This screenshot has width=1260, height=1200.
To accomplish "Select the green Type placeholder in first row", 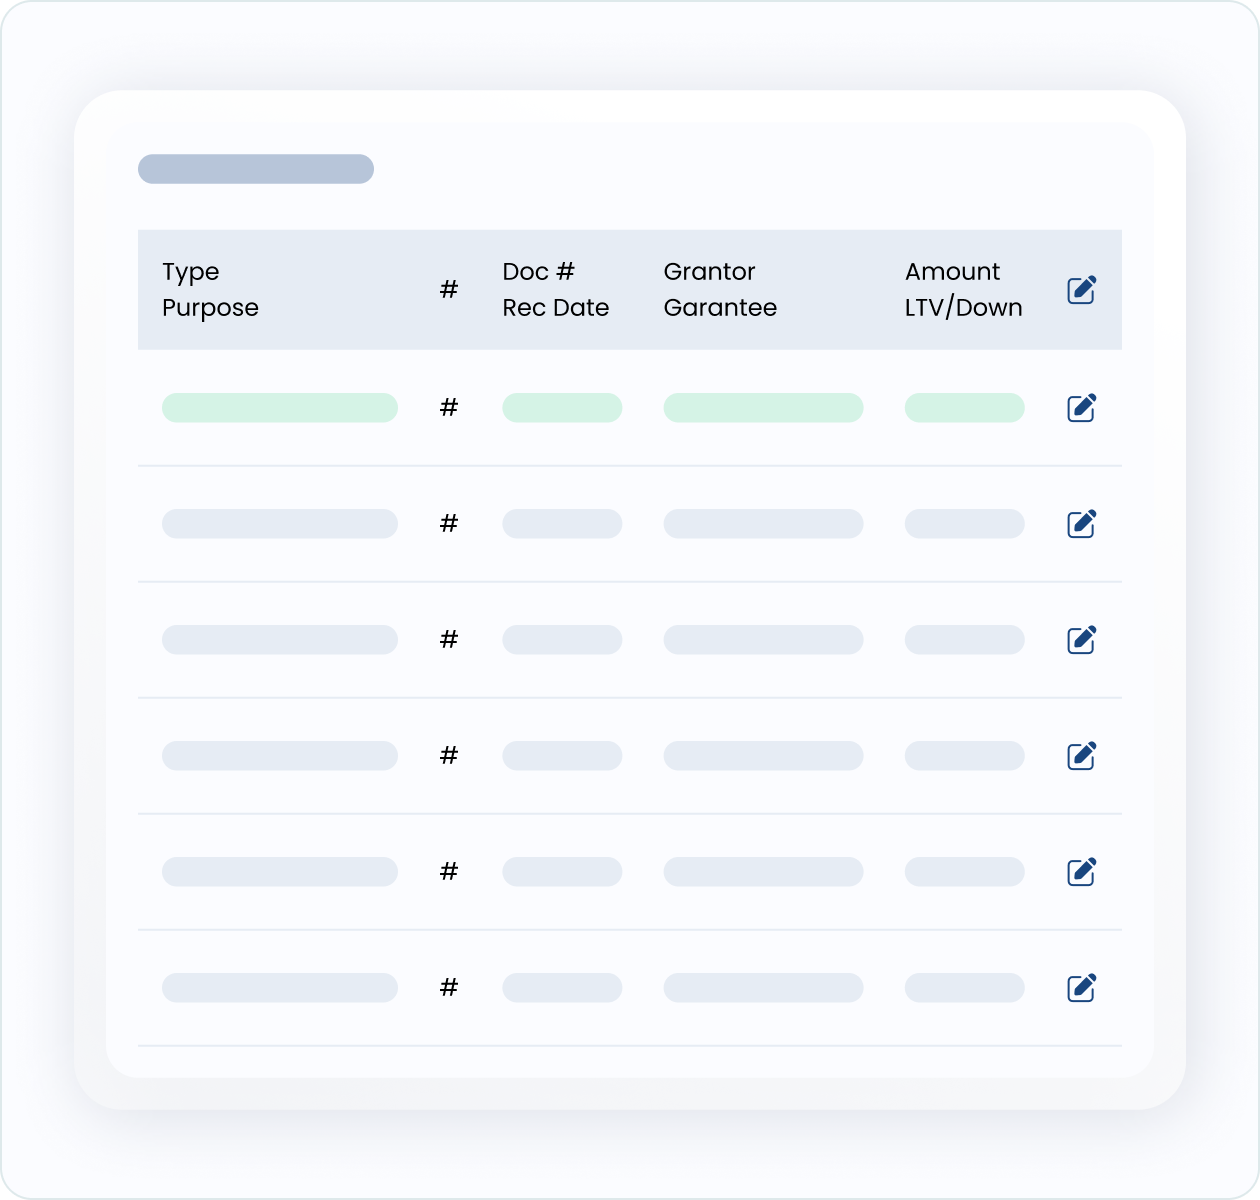I will click(280, 408).
